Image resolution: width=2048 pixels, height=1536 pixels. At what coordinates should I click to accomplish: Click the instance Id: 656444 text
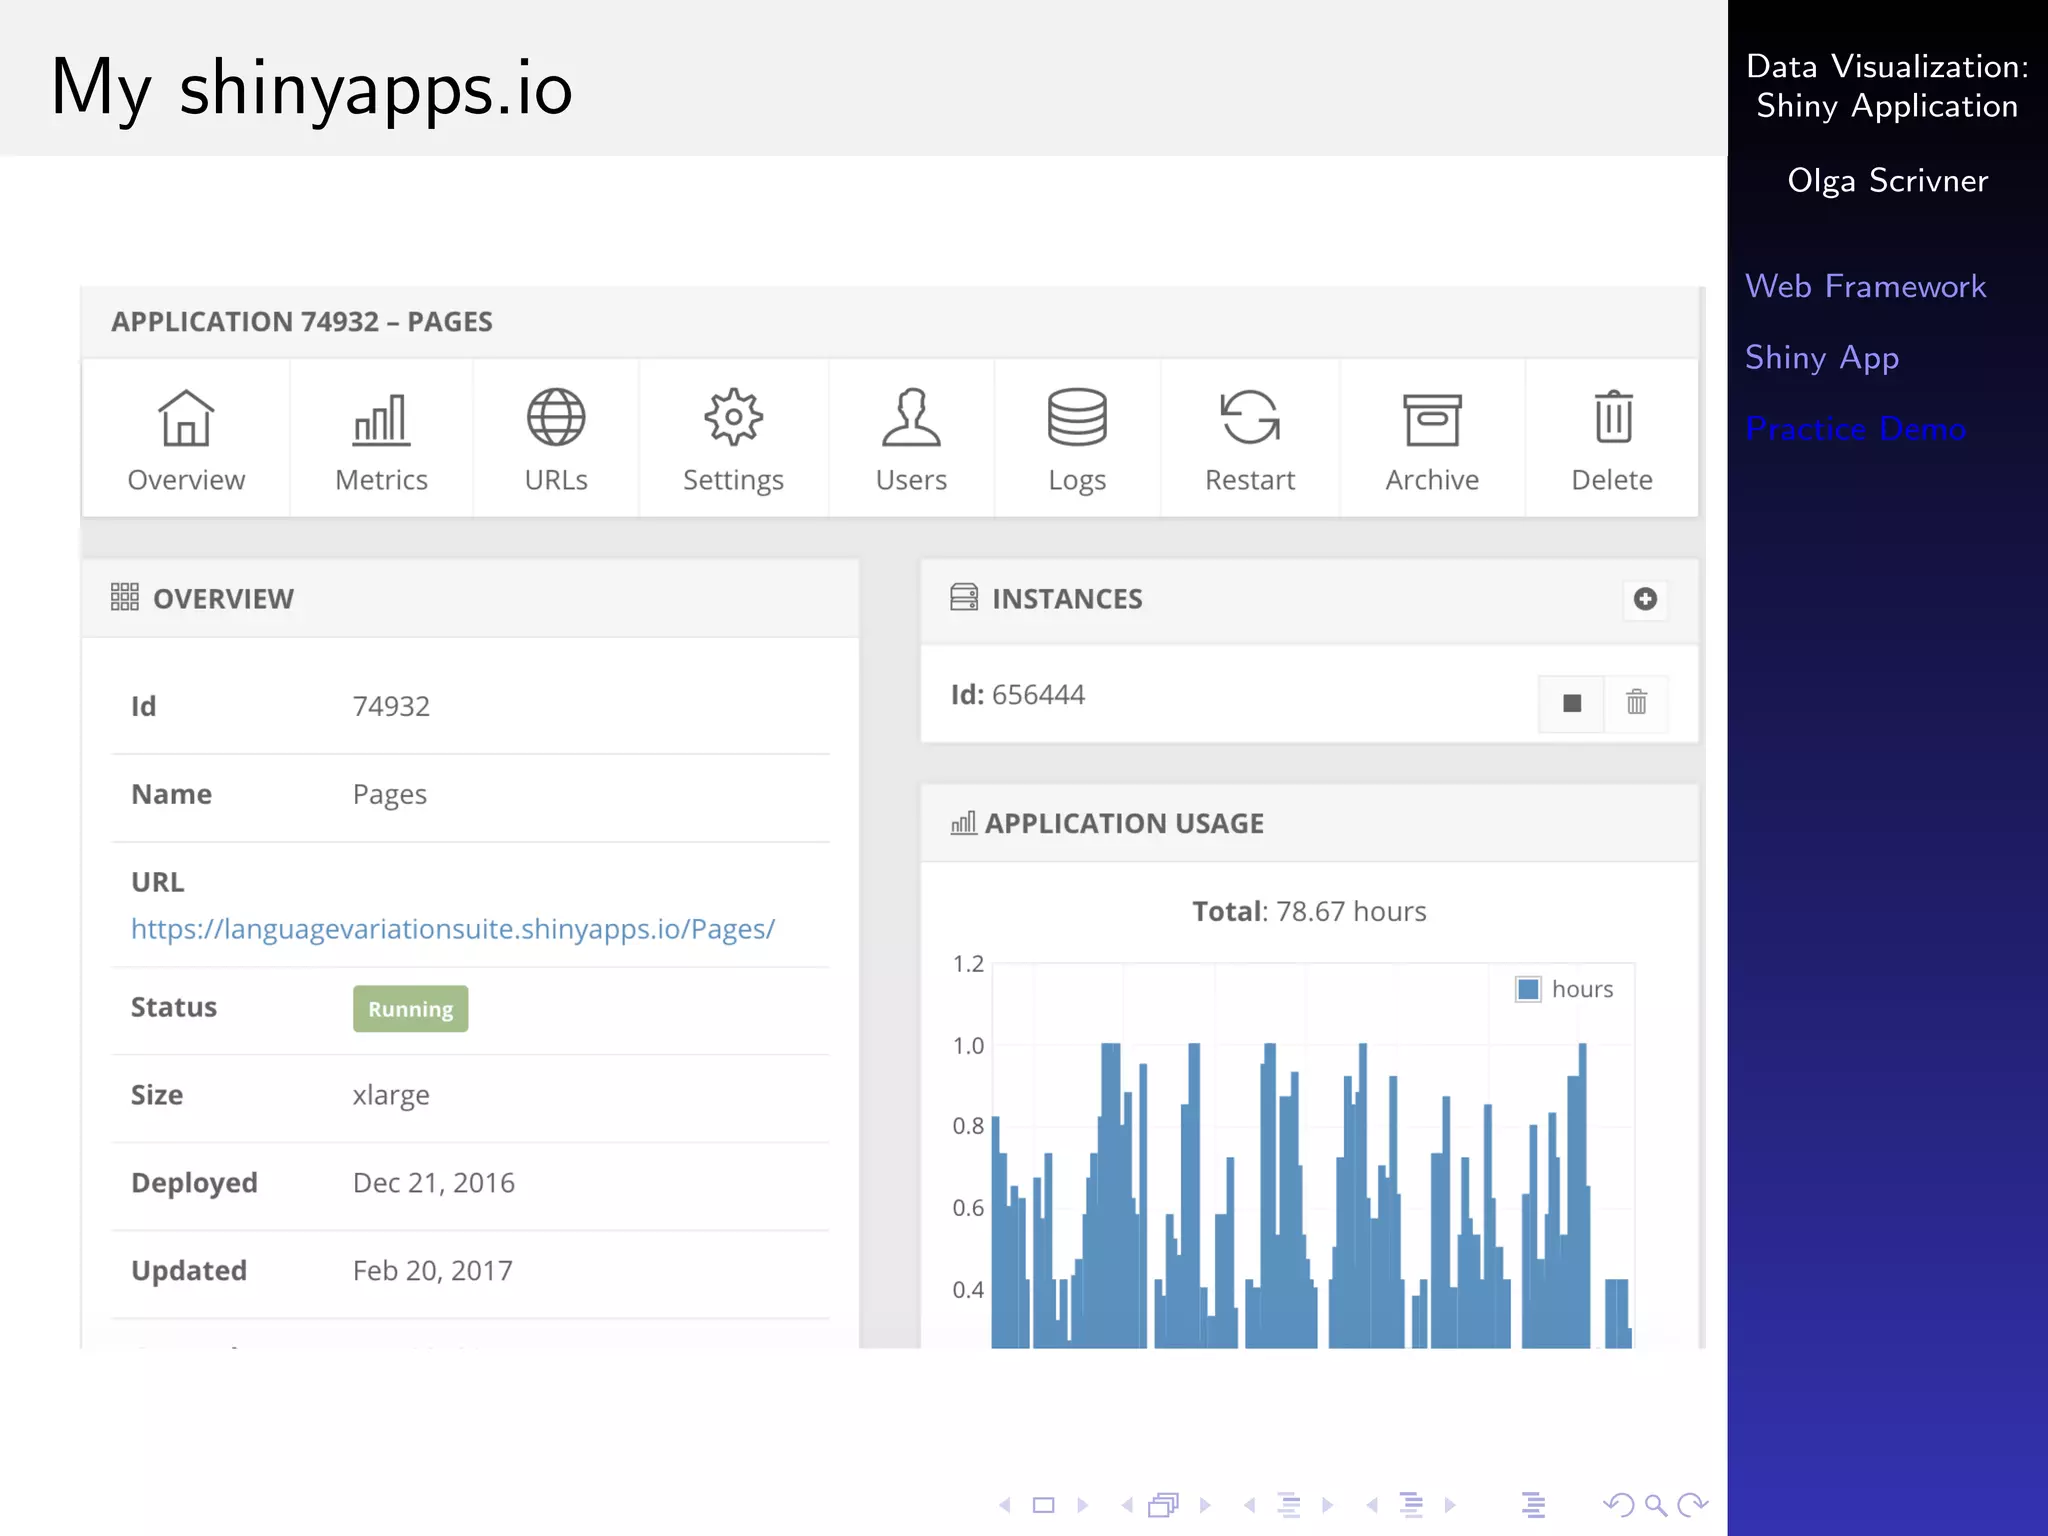pos(1018,695)
